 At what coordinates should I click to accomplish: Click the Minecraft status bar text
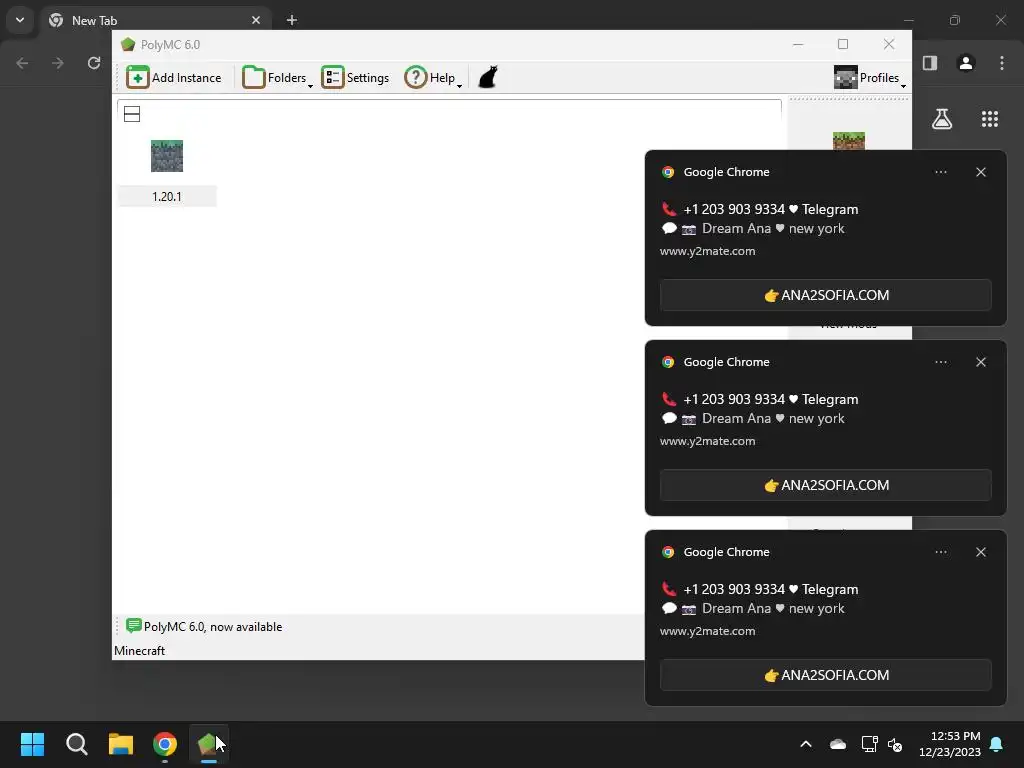coord(139,650)
